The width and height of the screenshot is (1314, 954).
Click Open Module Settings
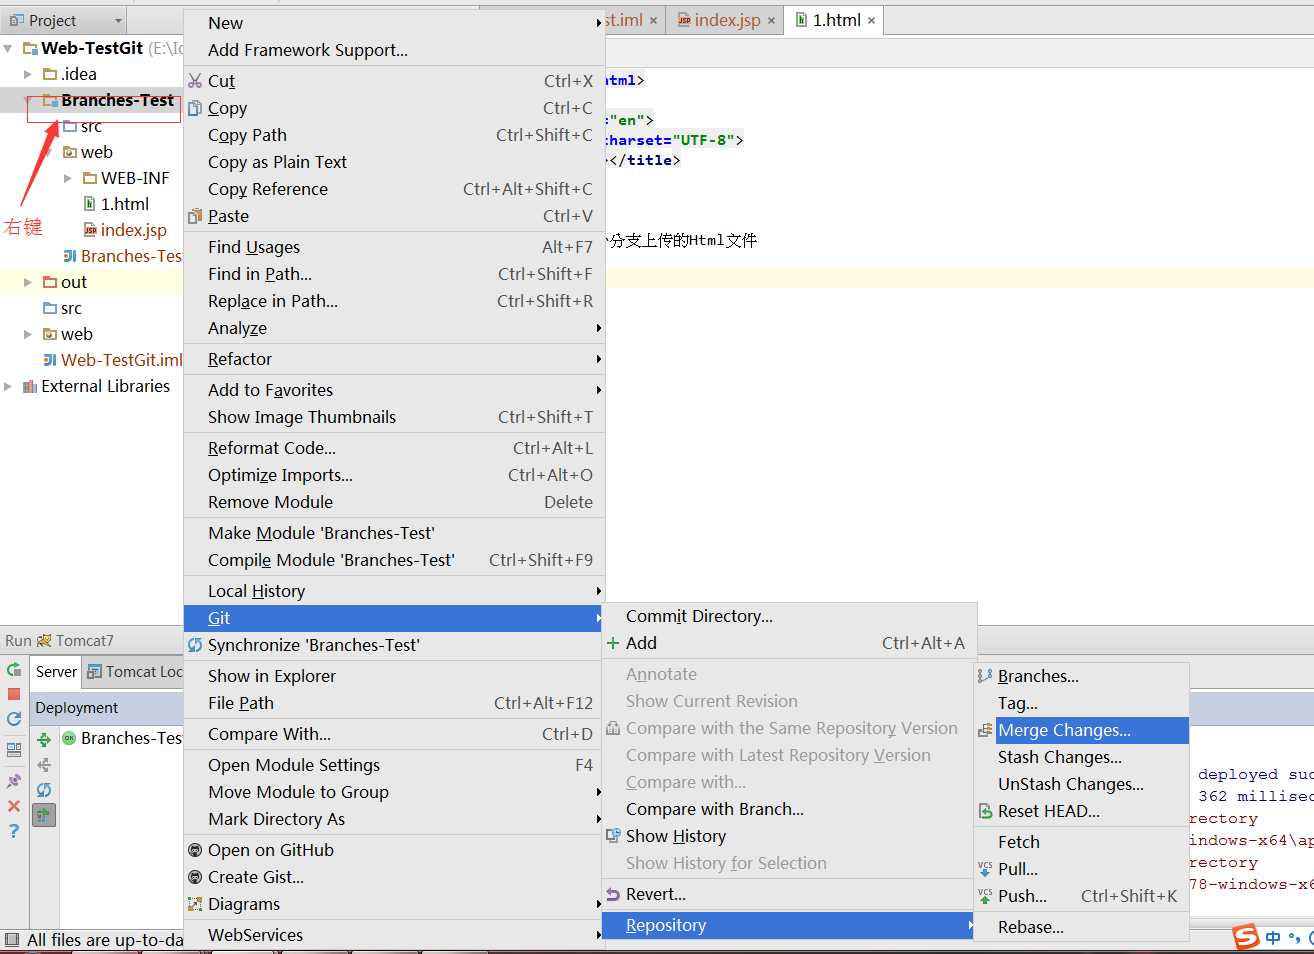(x=395, y=765)
